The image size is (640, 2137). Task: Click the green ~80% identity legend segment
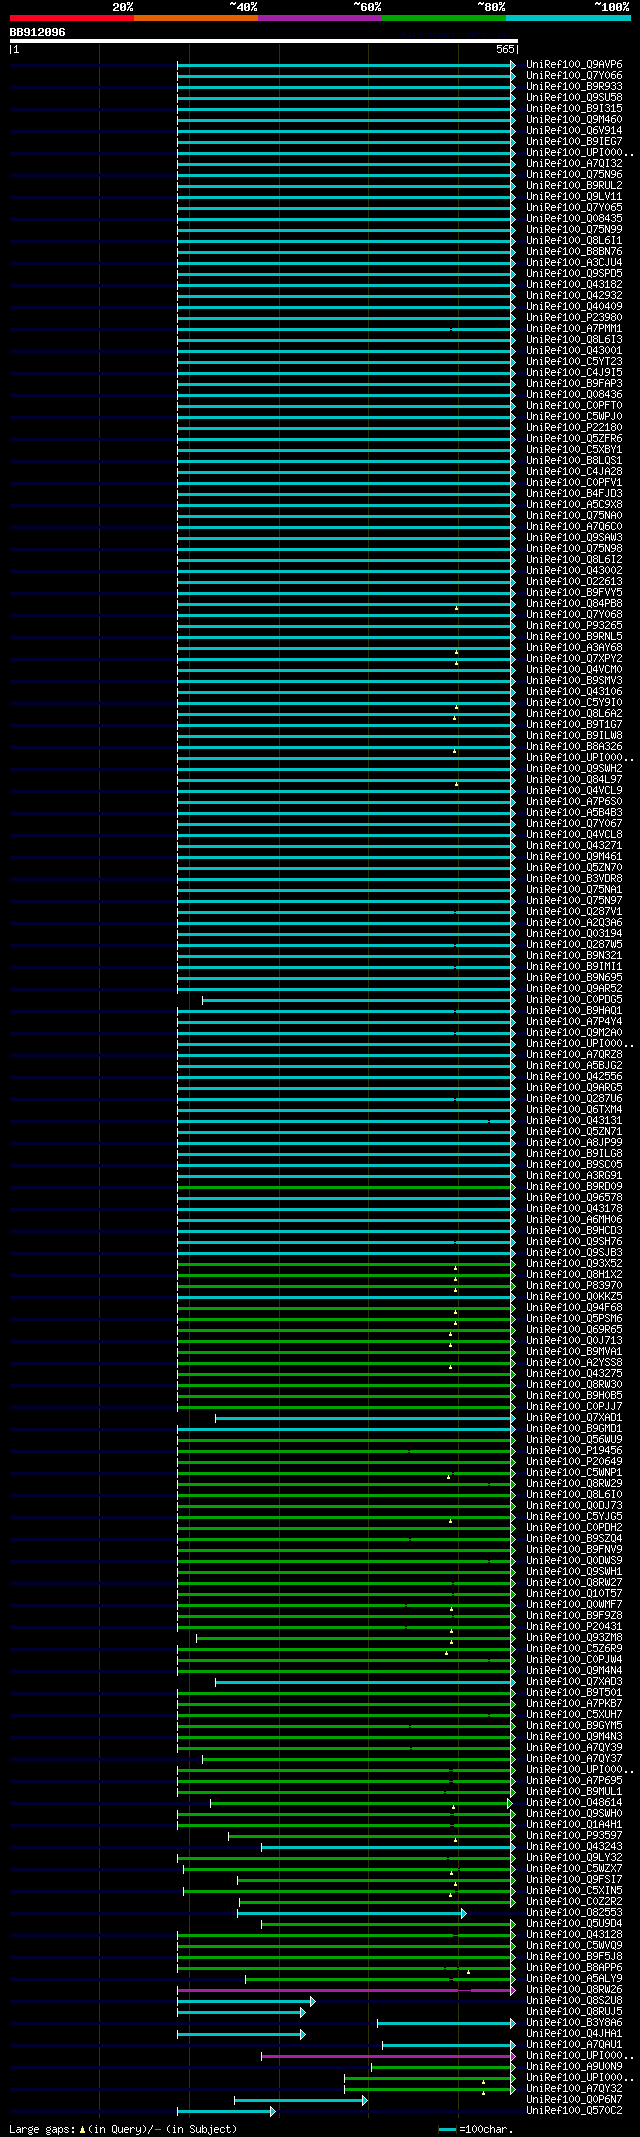click(x=444, y=18)
